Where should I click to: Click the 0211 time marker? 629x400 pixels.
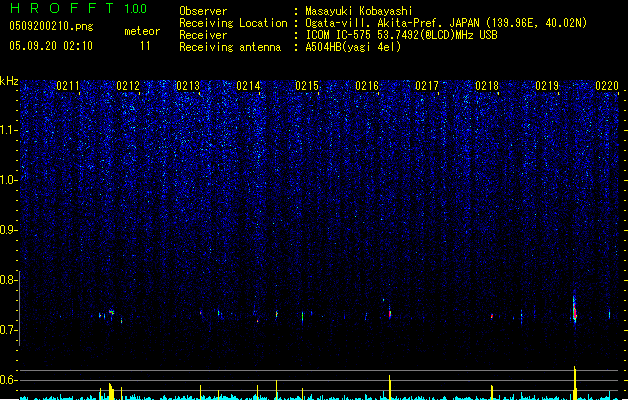(68, 86)
